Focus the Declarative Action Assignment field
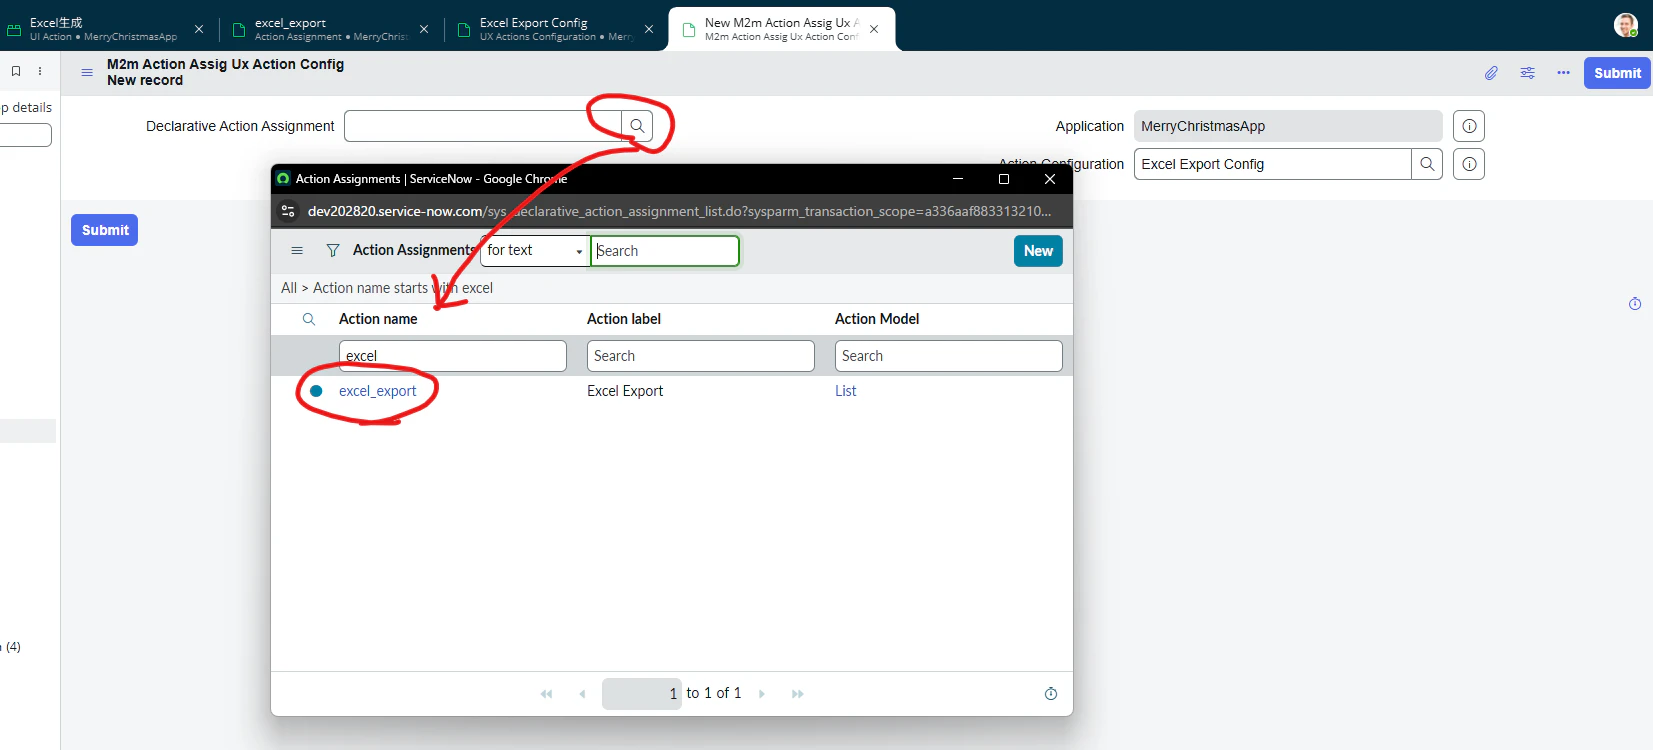The height and width of the screenshot is (750, 1653). pos(483,126)
